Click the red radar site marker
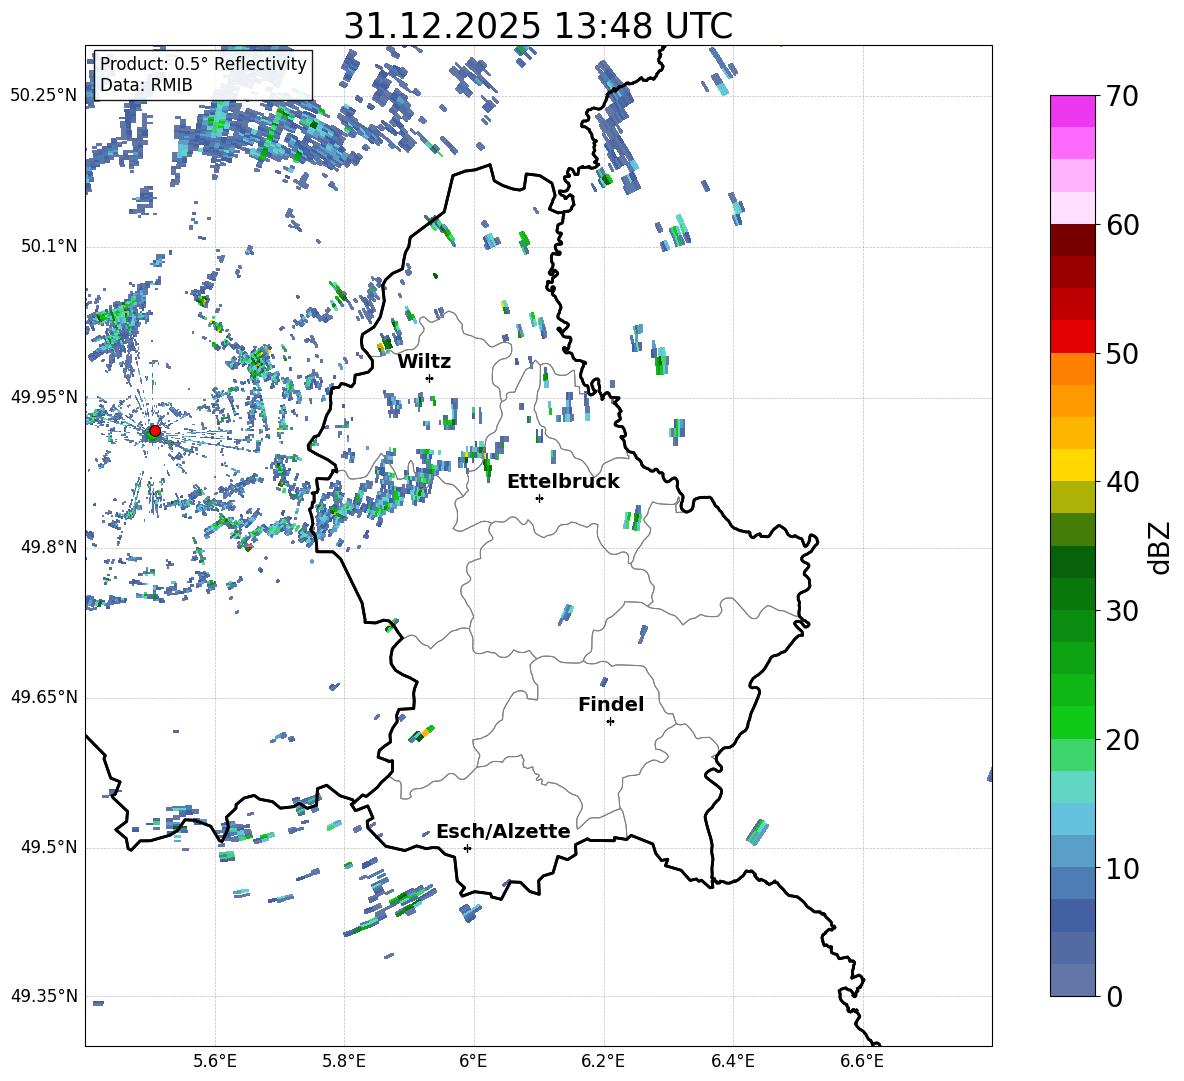Screen dimensions: 1184x1081 155,431
